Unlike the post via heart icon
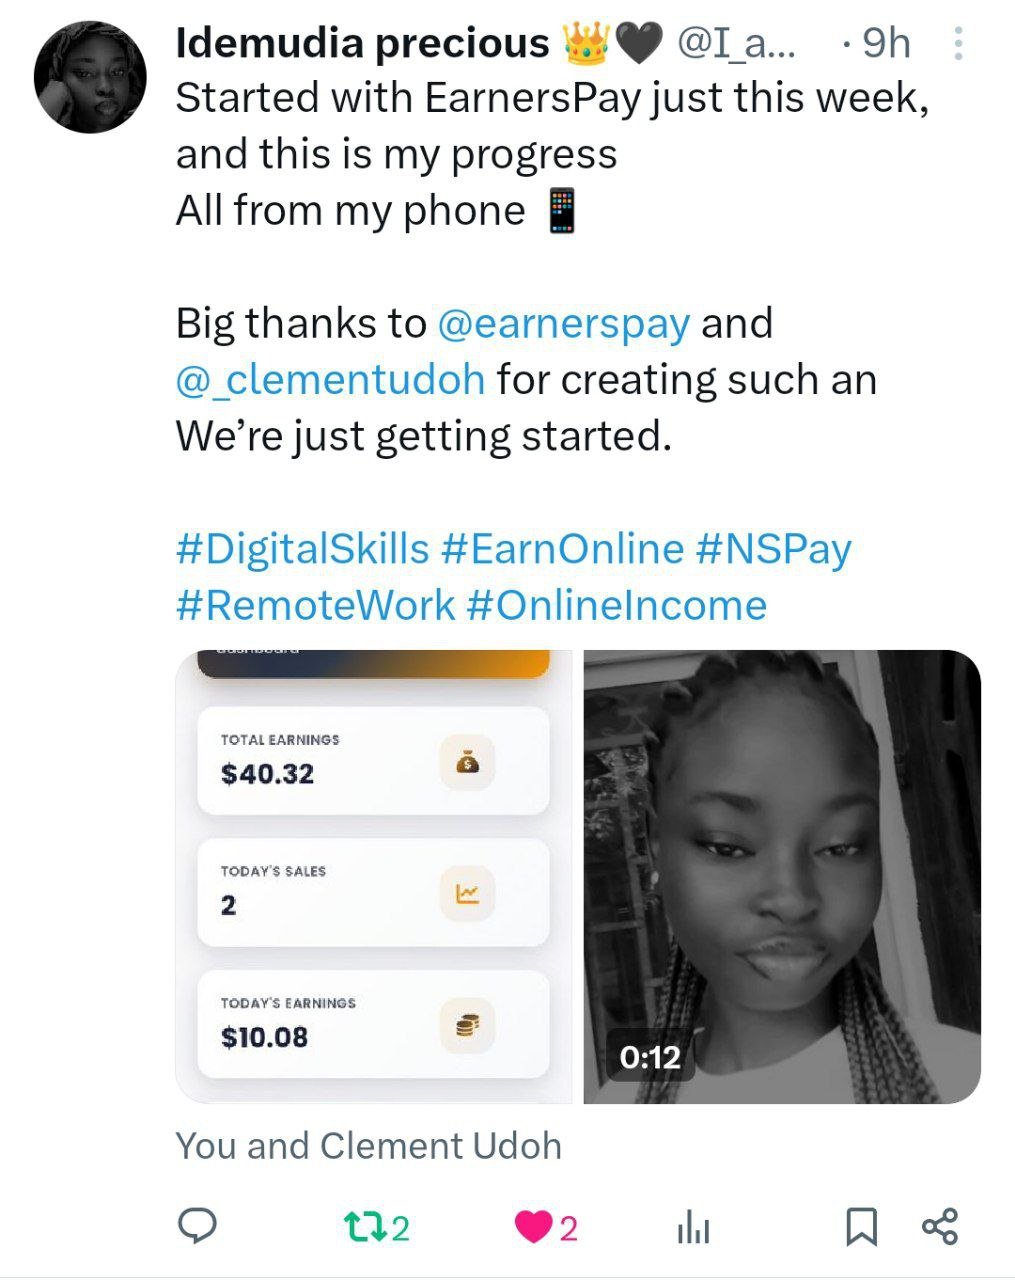Screen dimensions: 1015x1280 tap(533, 1226)
